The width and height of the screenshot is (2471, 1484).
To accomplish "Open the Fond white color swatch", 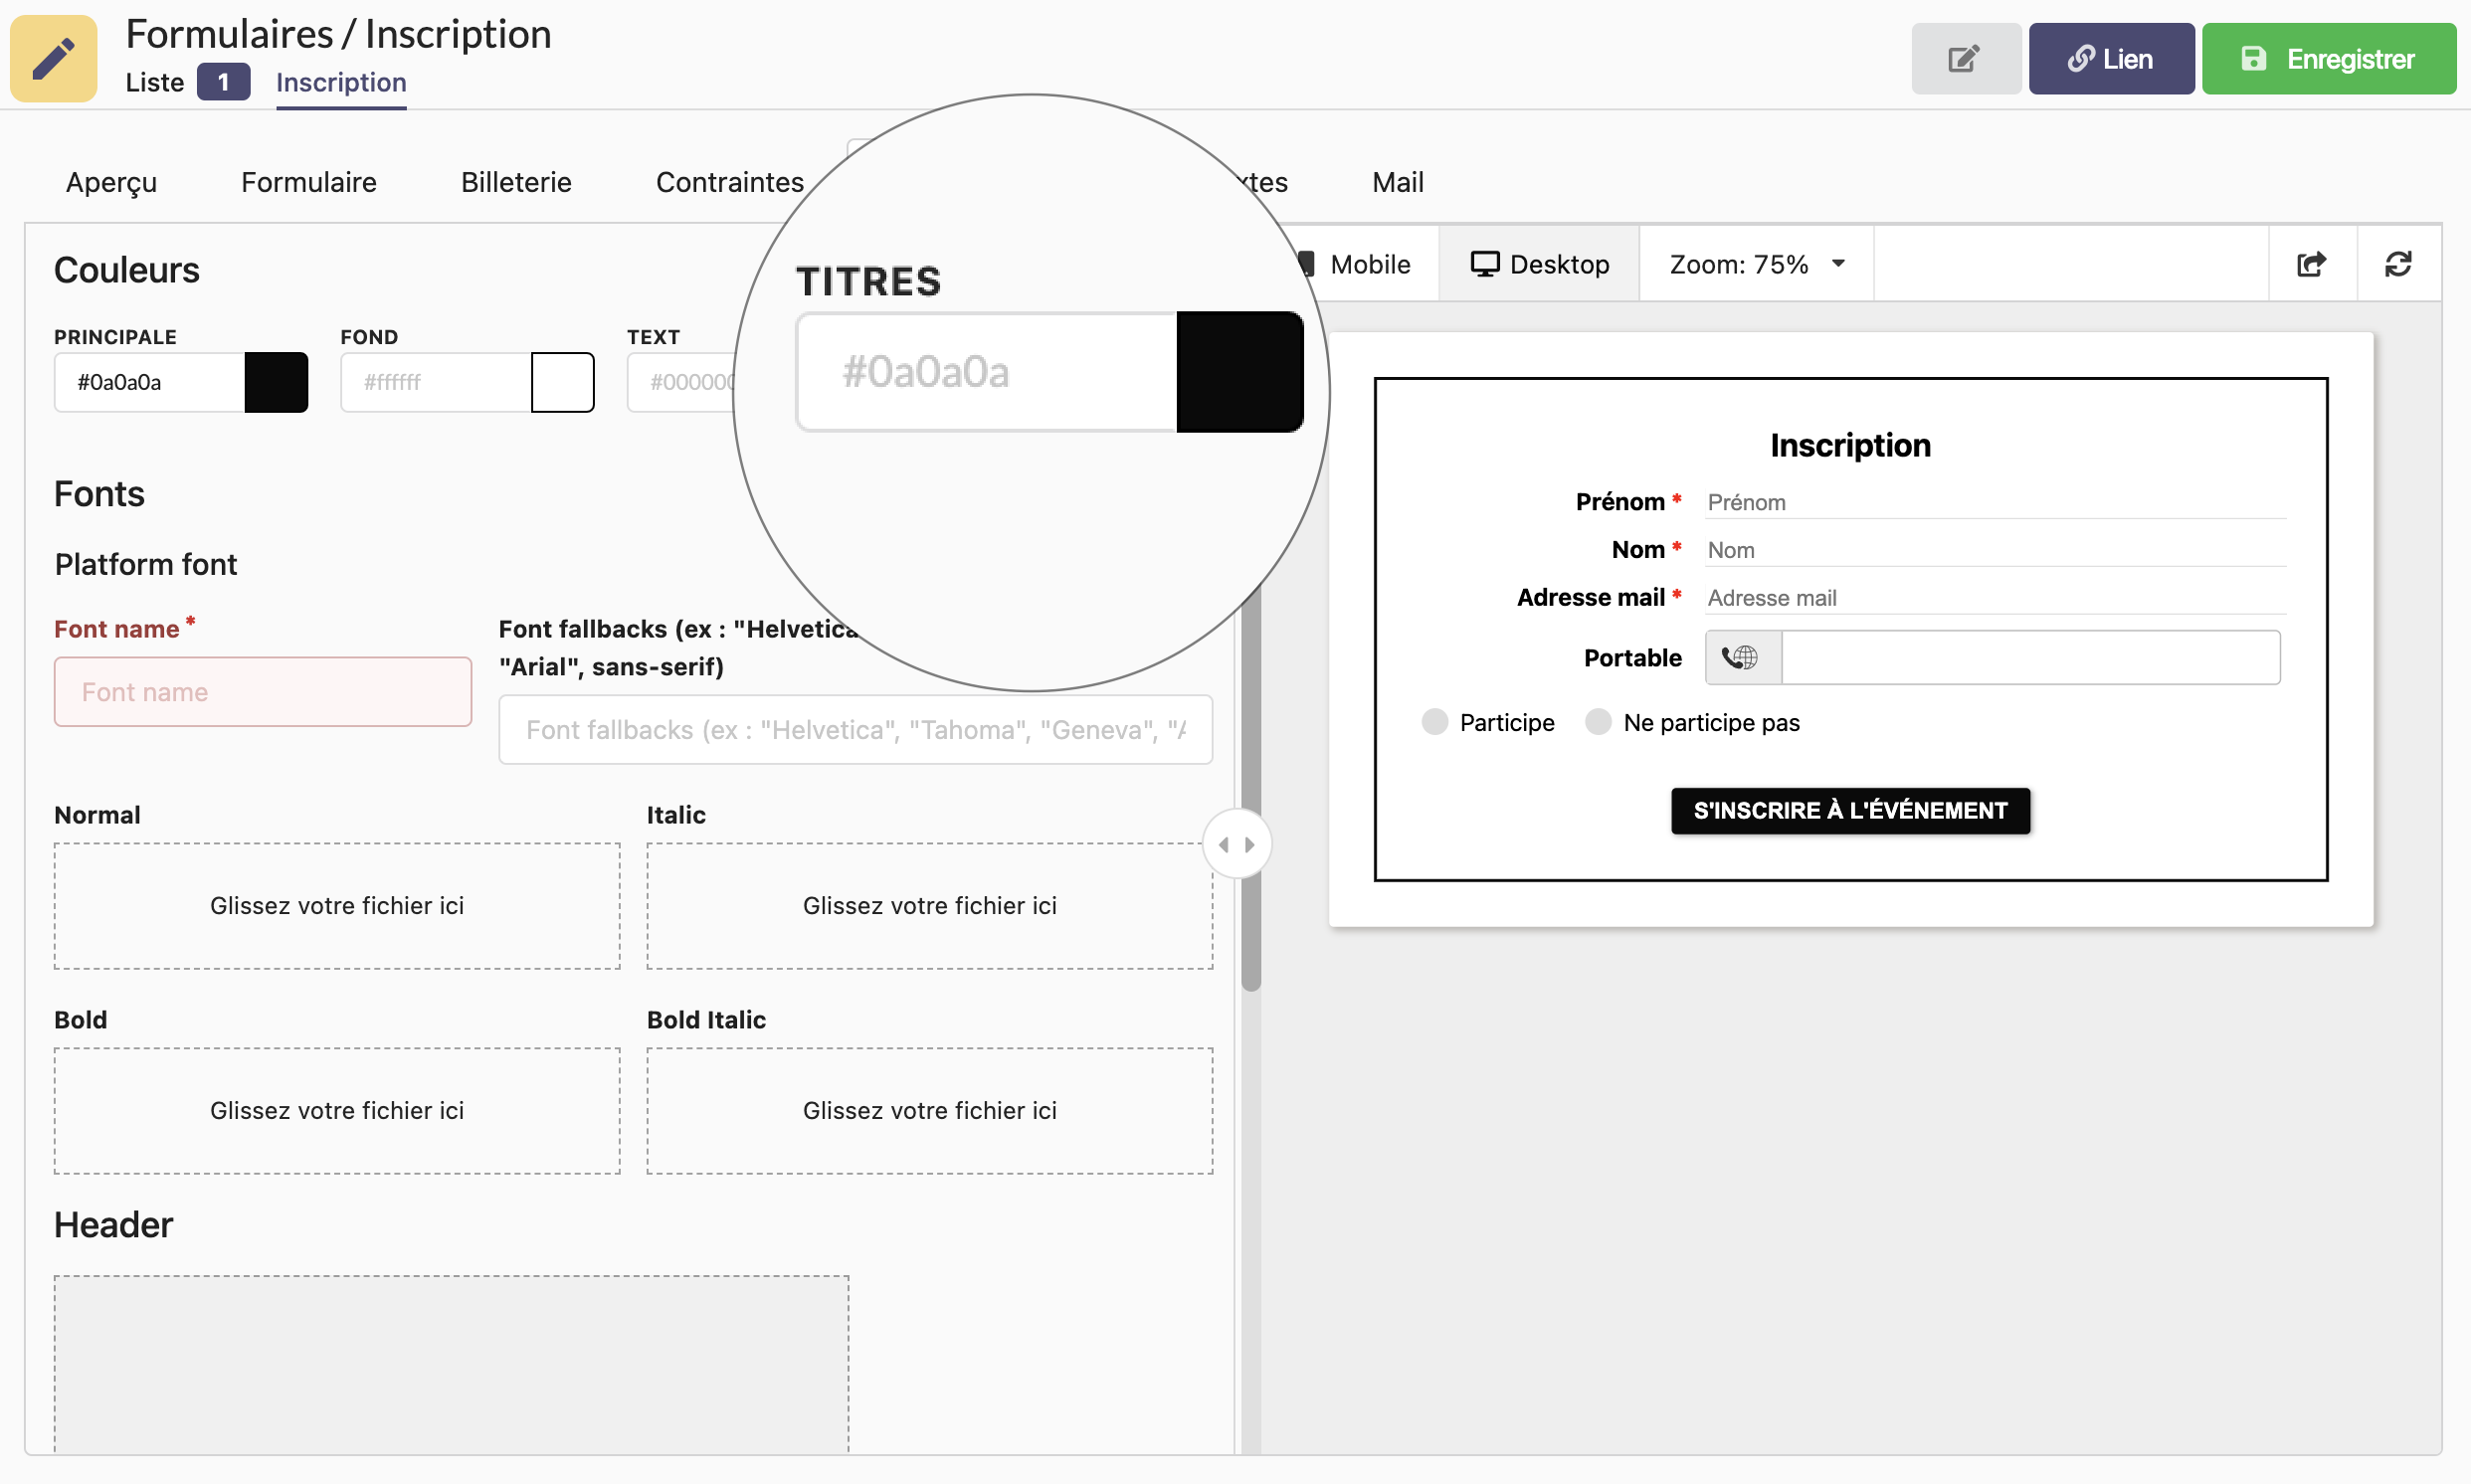I will [562, 382].
